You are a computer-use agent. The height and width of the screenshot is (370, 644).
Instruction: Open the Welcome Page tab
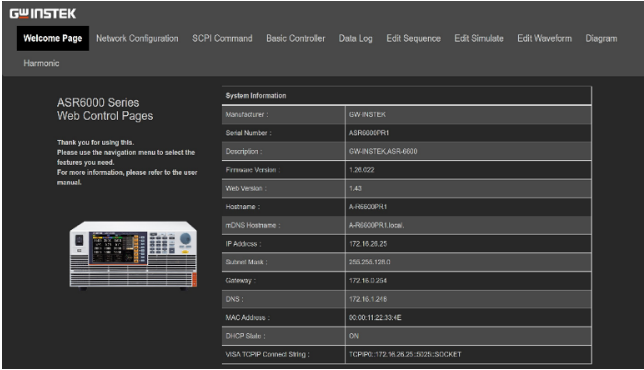click(x=53, y=38)
